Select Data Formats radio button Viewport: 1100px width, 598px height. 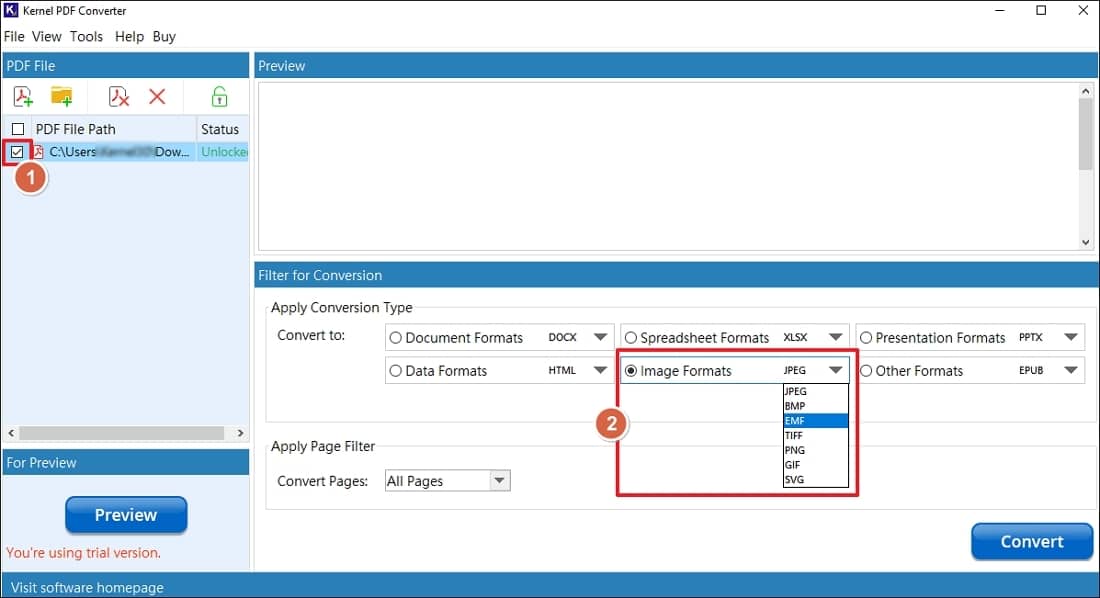pyautogui.click(x=396, y=371)
